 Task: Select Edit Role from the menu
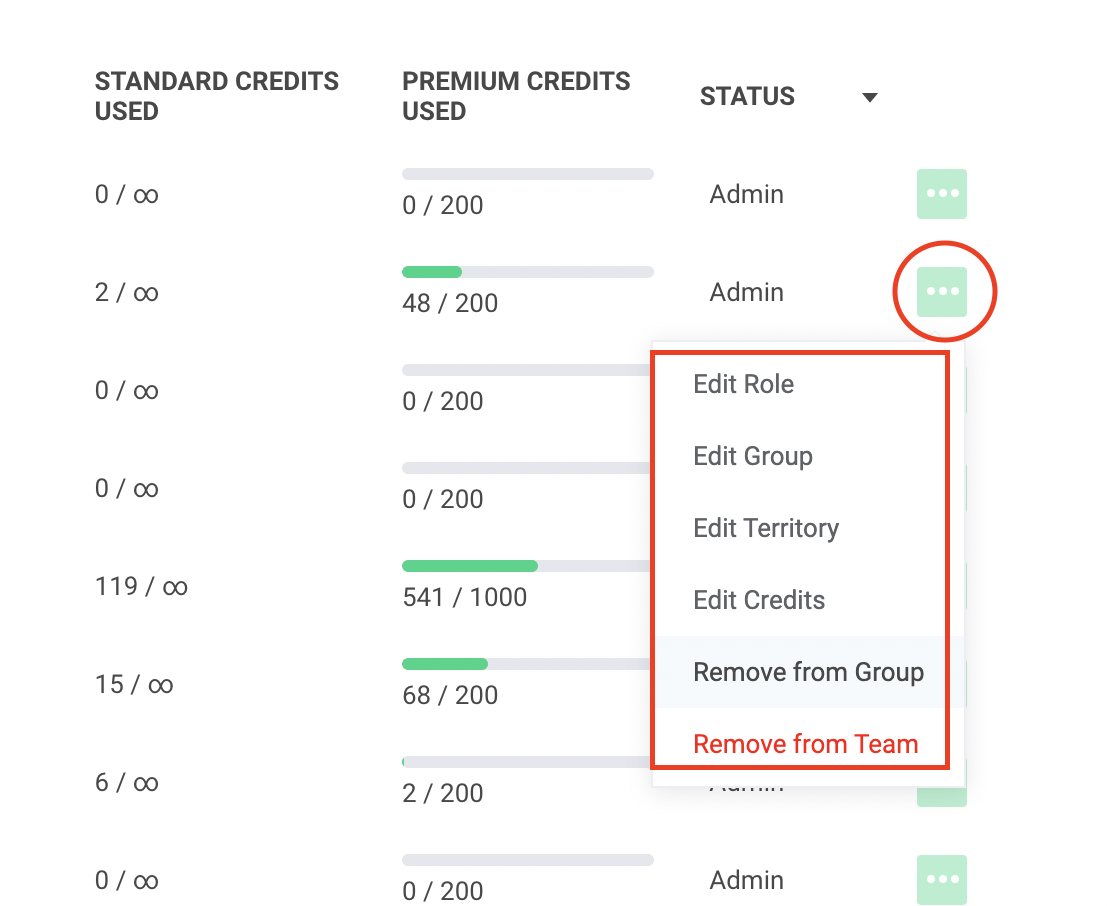[x=743, y=384]
